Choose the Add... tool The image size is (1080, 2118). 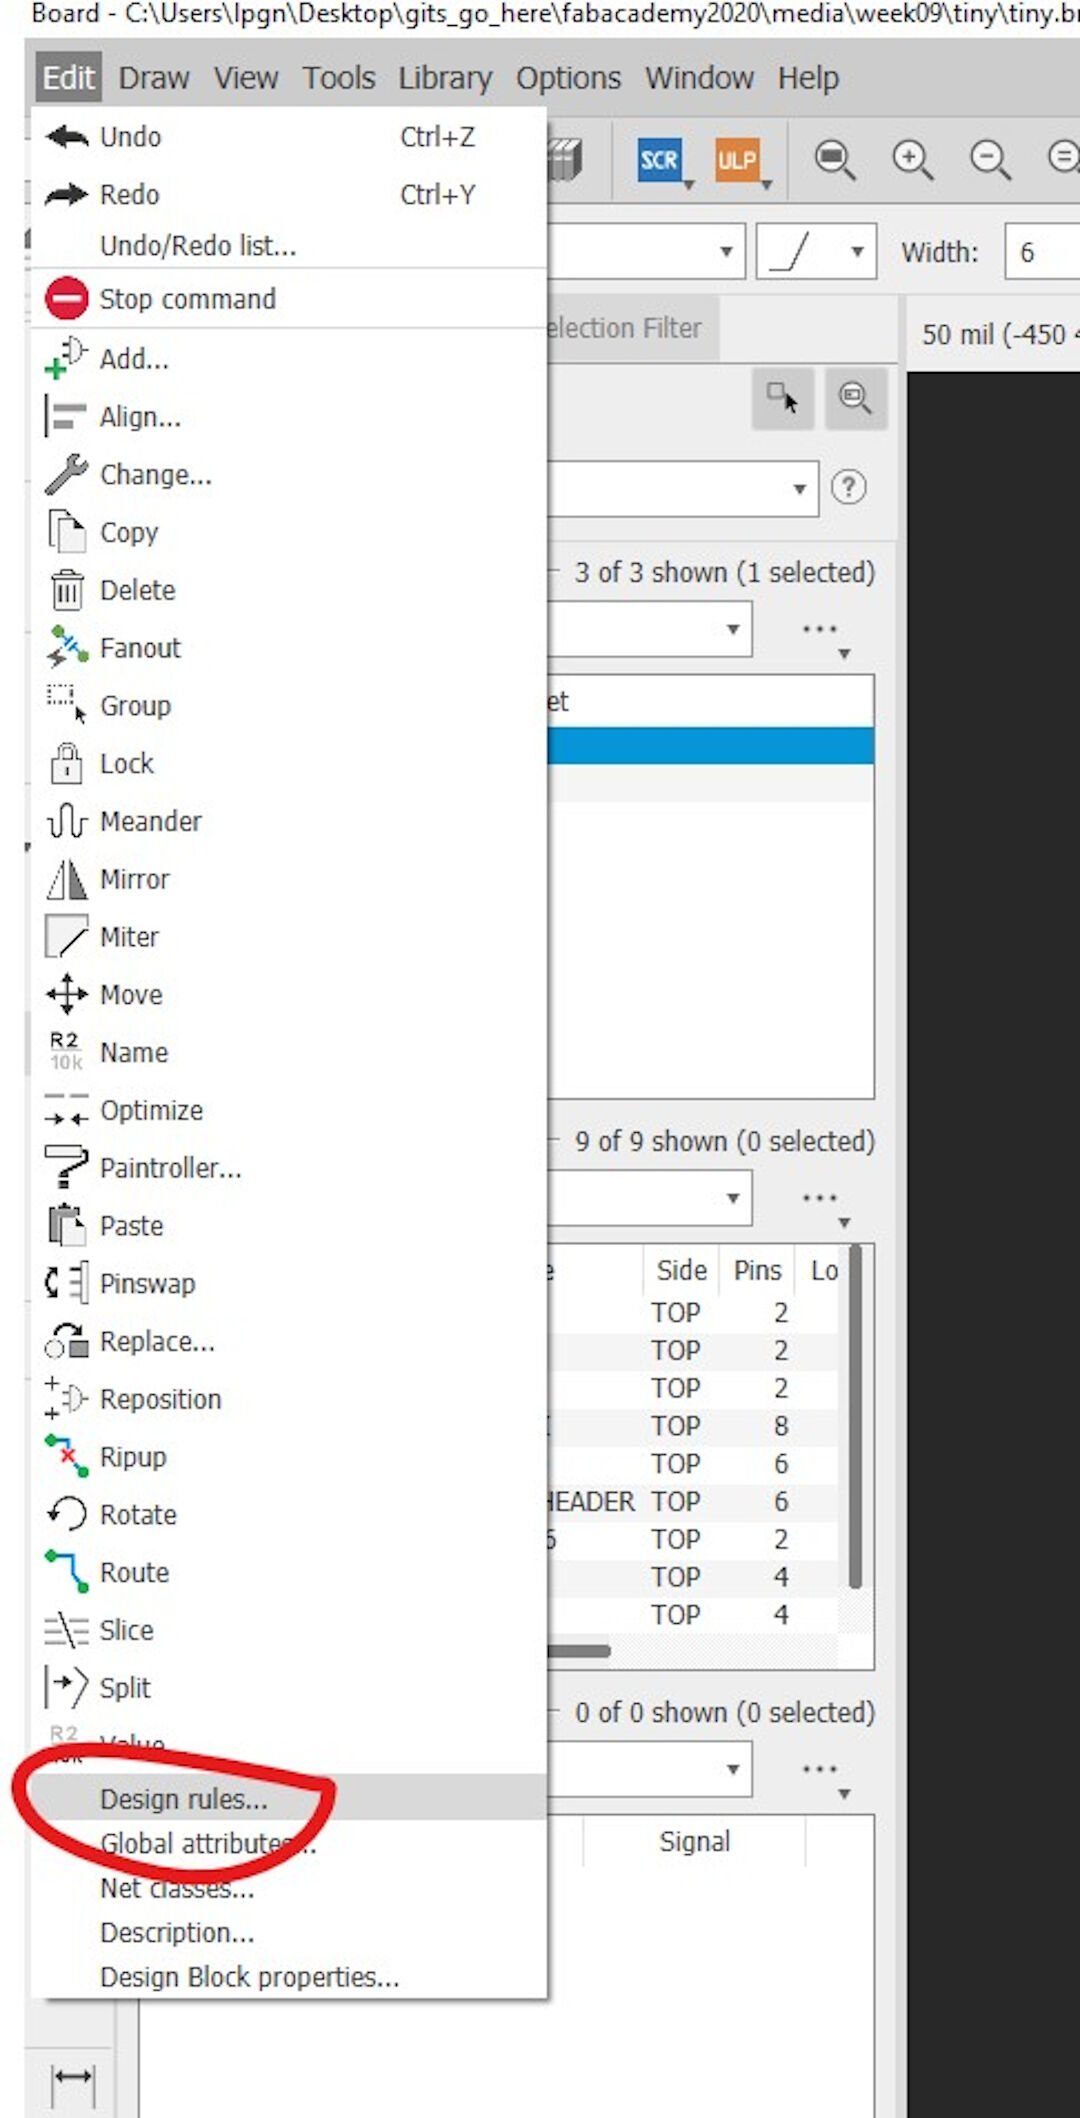[x=289, y=358]
